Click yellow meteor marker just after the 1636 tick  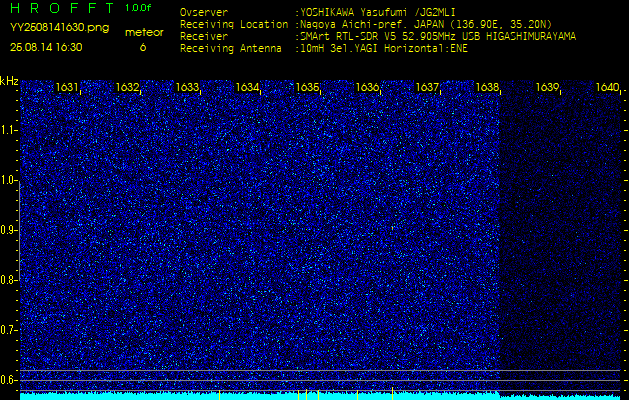pyautogui.click(x=392, y=394)
